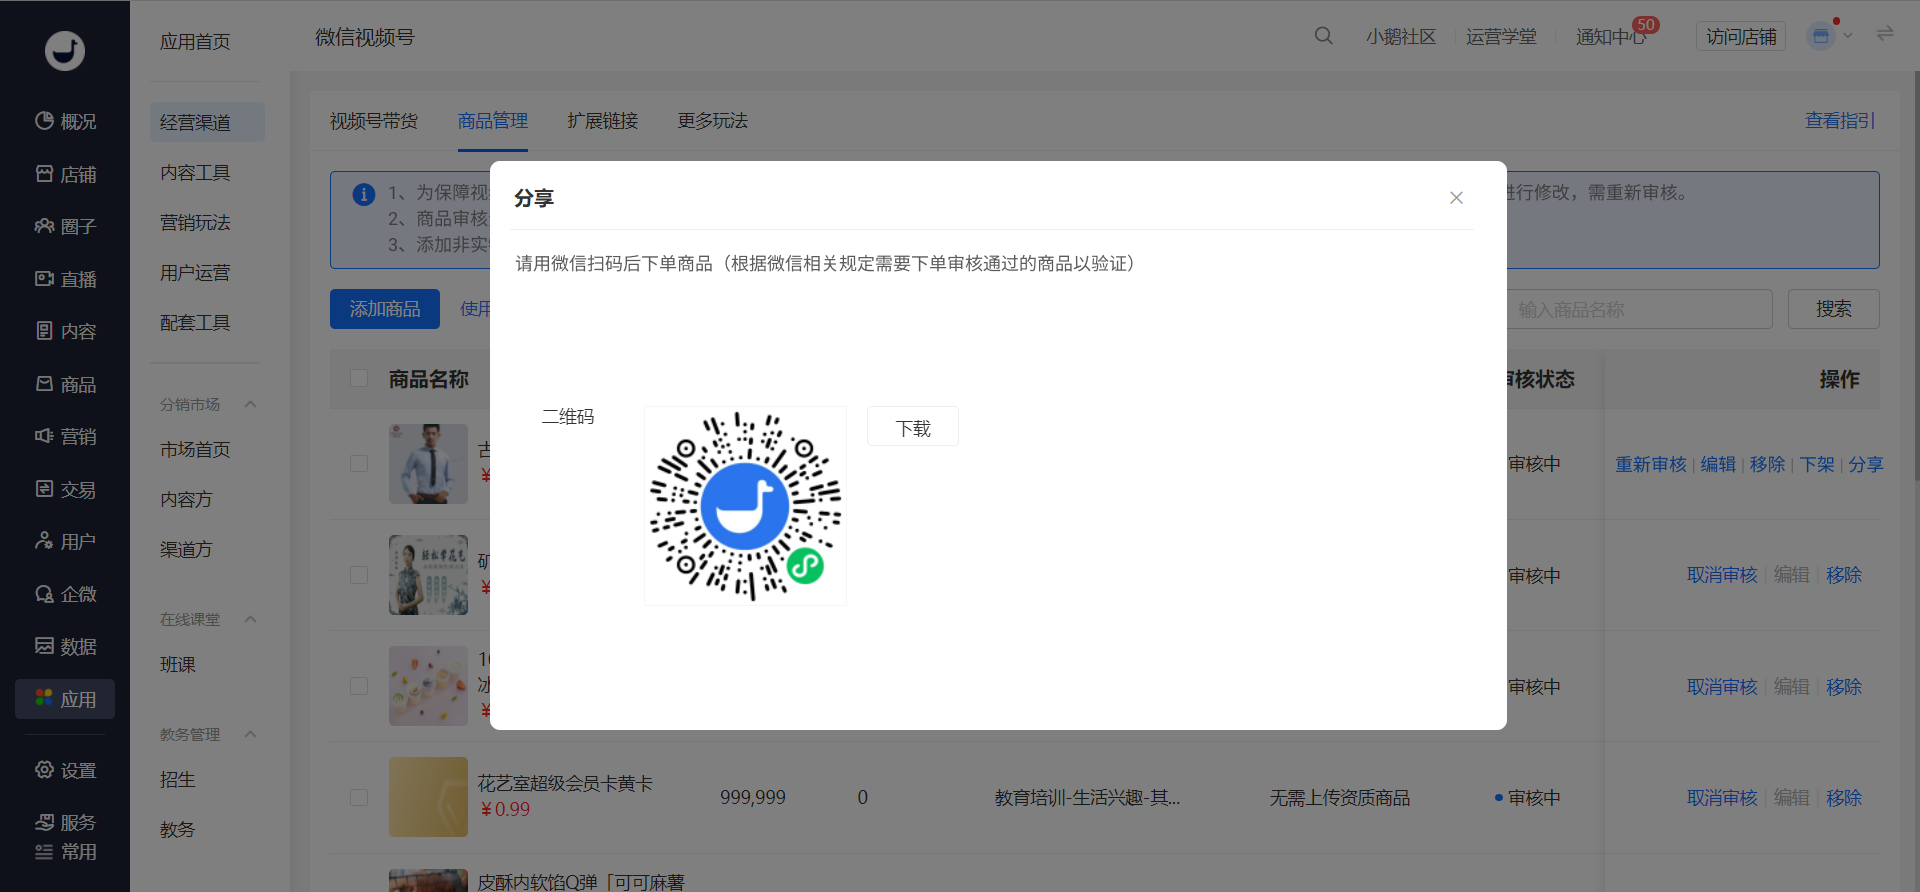Check 花艺室超级会员卡黄卡 row checkbox

[x=359, y=797]
